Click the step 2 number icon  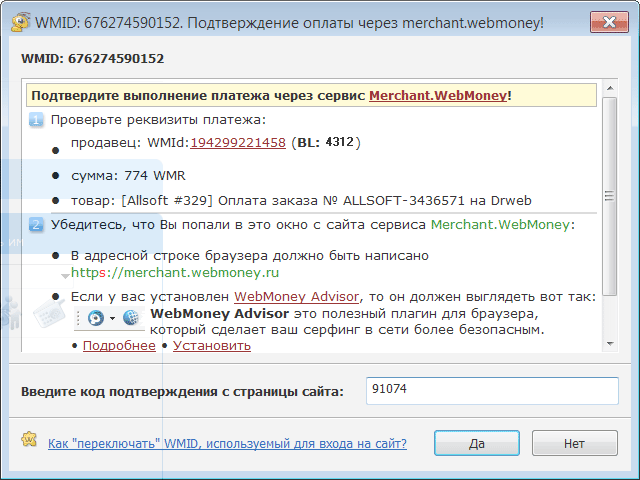(36, 225)
